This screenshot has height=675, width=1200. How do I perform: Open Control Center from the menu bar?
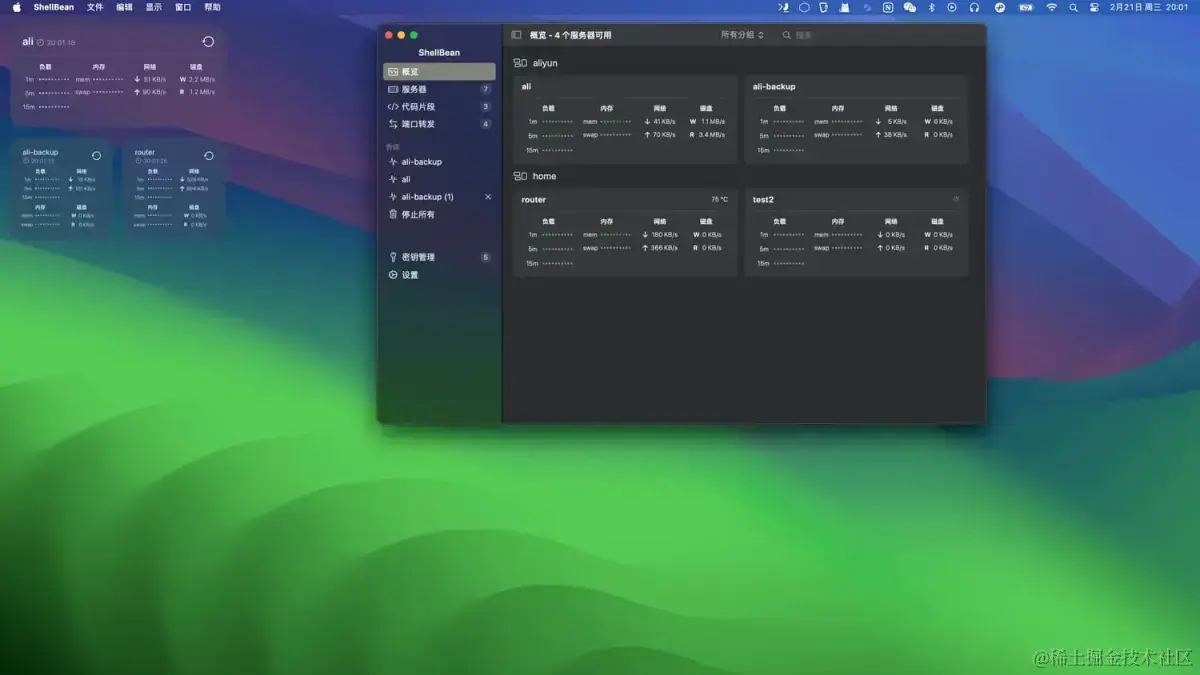[x=1094, y=7]
